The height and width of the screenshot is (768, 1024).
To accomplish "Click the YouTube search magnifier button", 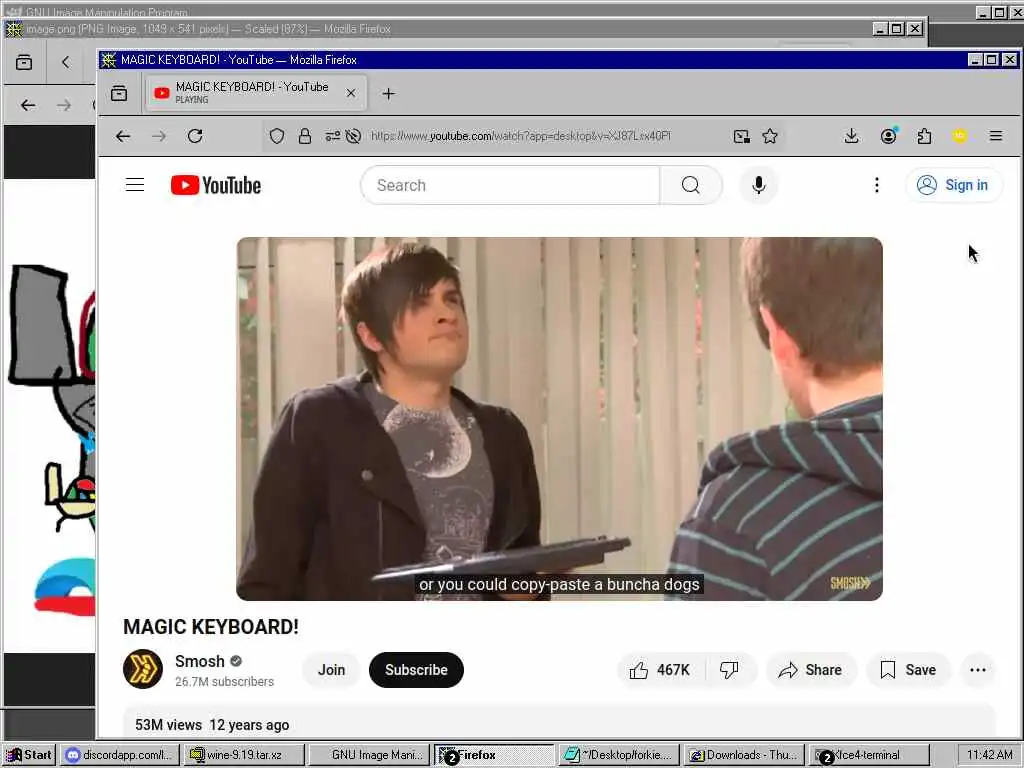I will click(691, 185).
